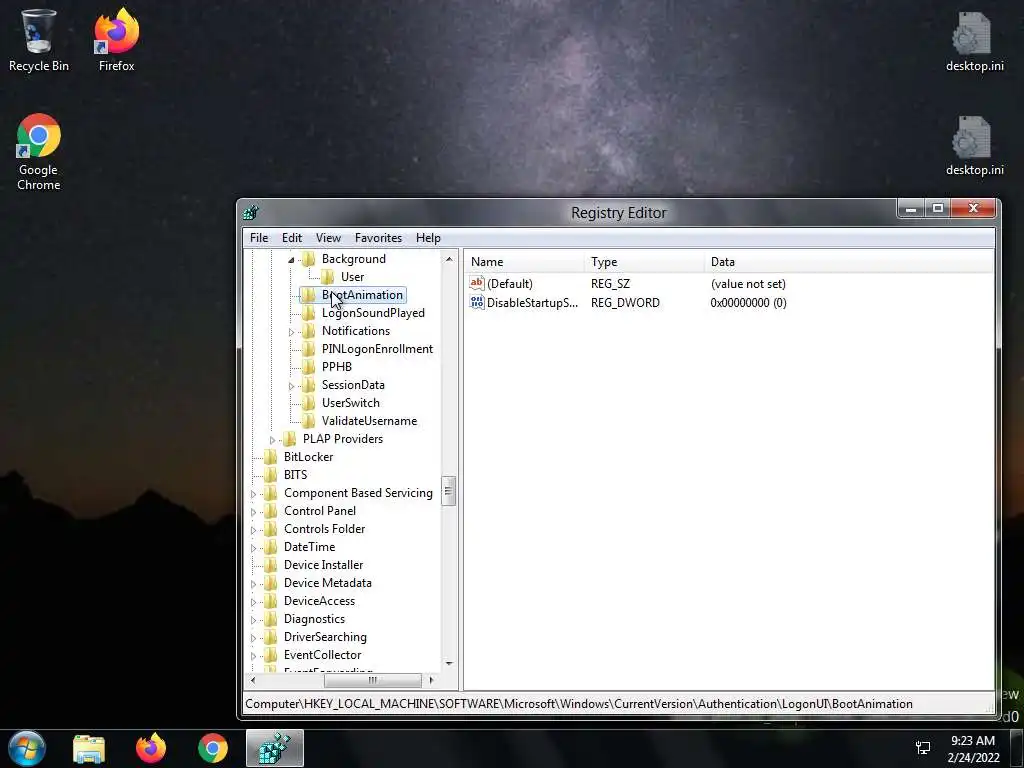Expand the Device Metadata key
This screenshot has height=768, width=1024.
pos(253,584)
